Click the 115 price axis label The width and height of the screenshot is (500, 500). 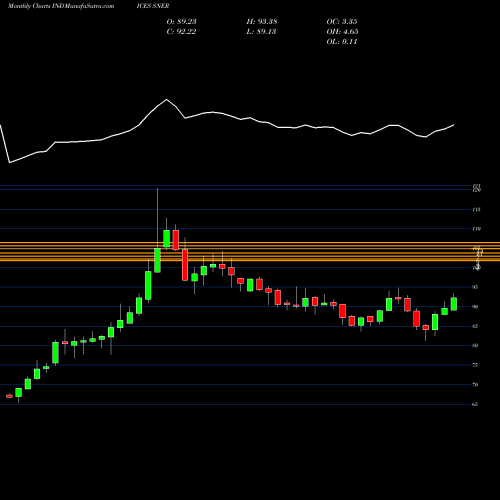[476, 210]
